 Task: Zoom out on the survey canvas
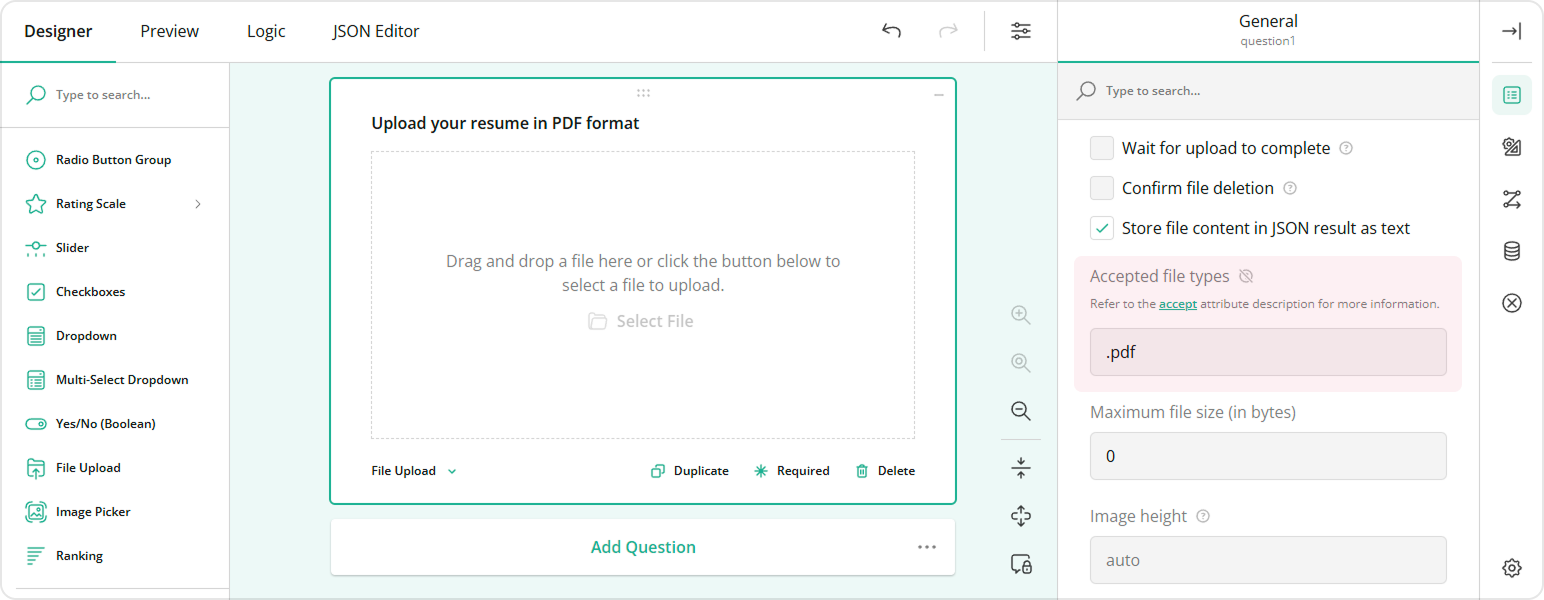coord(1021,410)
